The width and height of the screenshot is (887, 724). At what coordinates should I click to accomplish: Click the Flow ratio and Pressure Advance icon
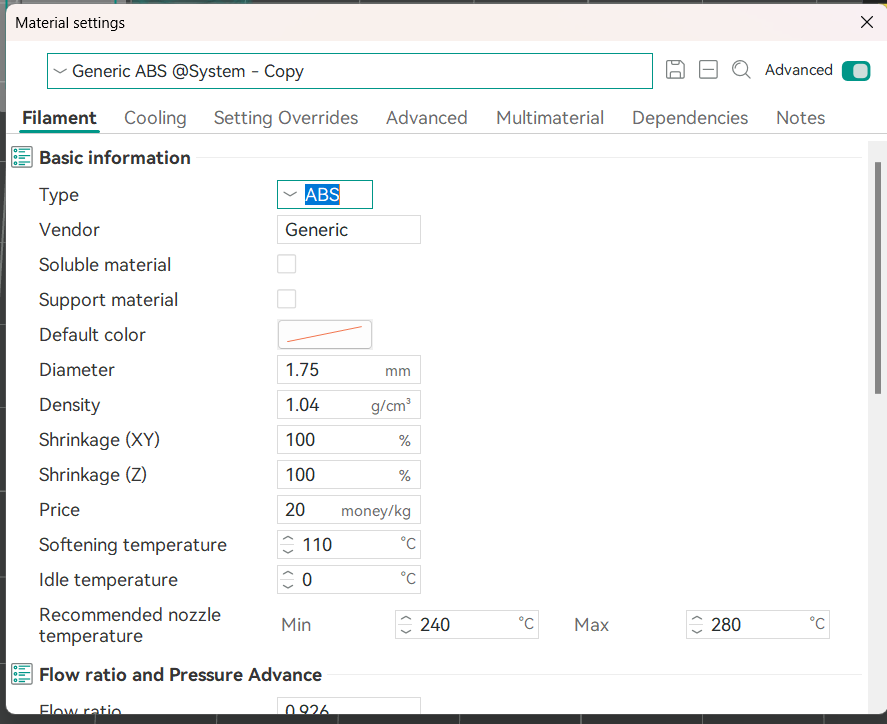pyautogui.click(x=22, y=674)
